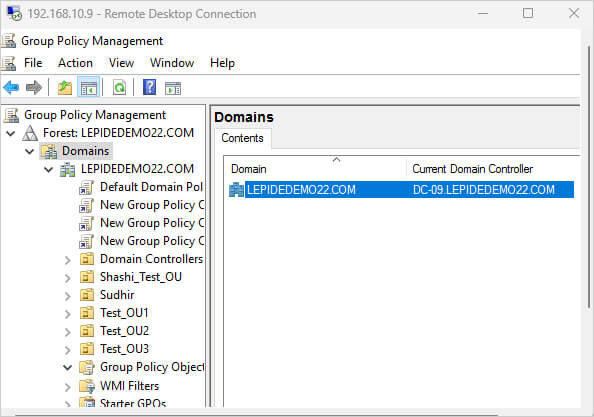Select Forest: LEPIDEDEMO22.COM label in tree
The width and height of the screenshot is (594, 417).
[118, 133]
